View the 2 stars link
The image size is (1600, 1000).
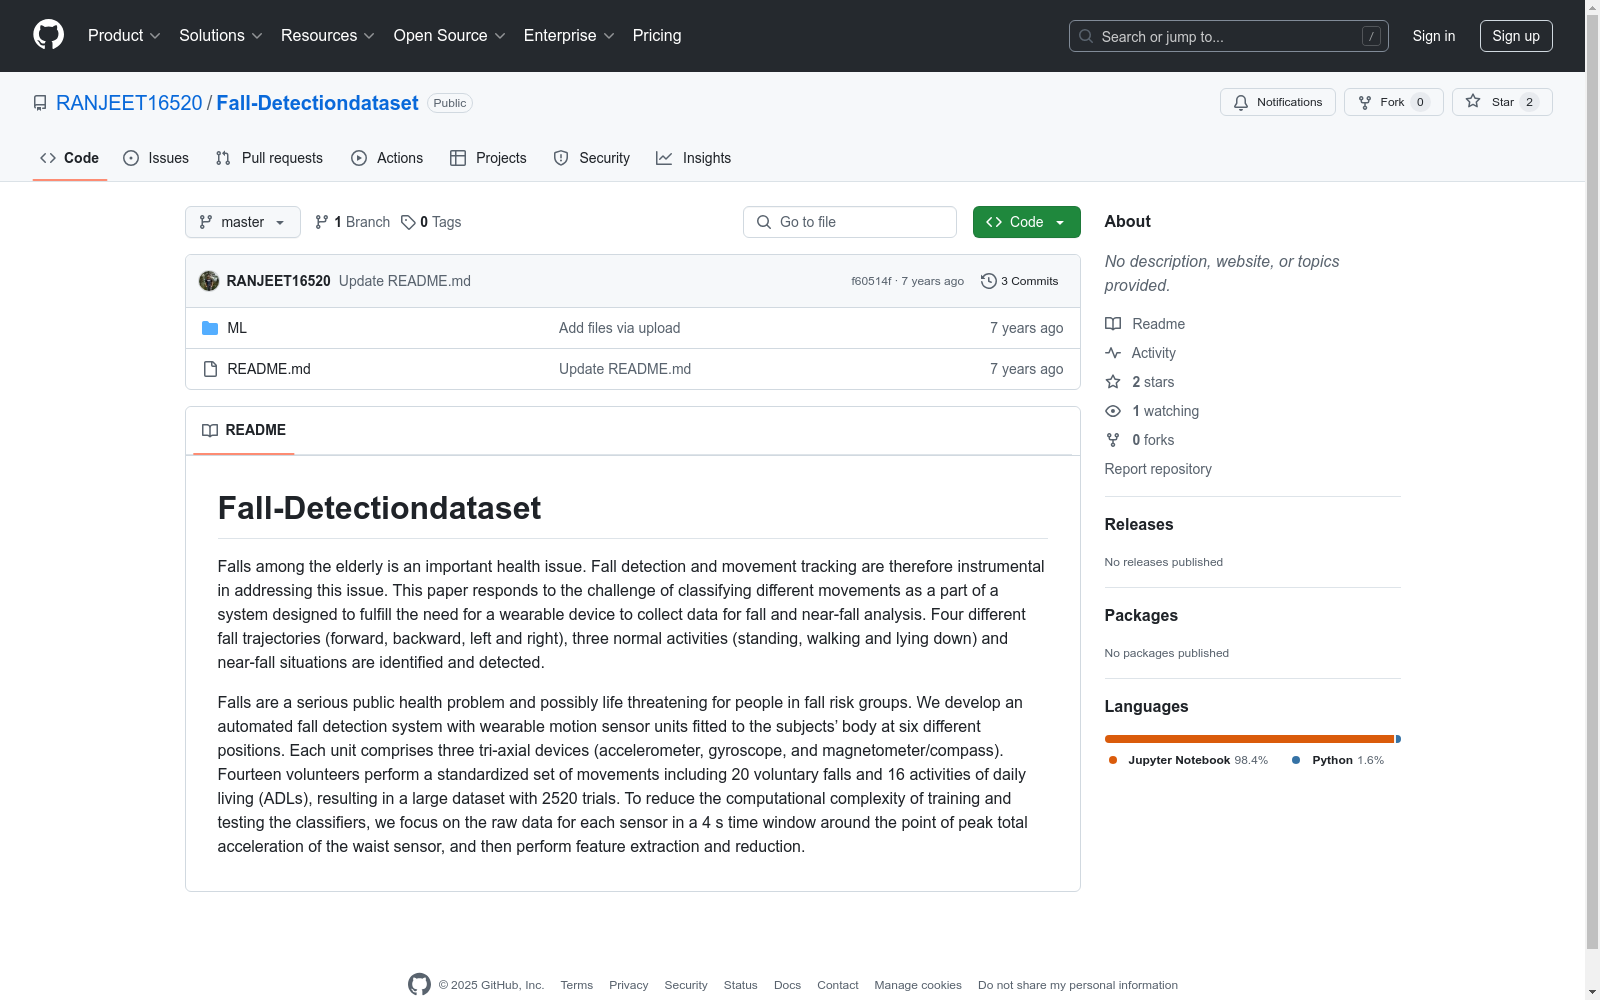point(1140,382)
